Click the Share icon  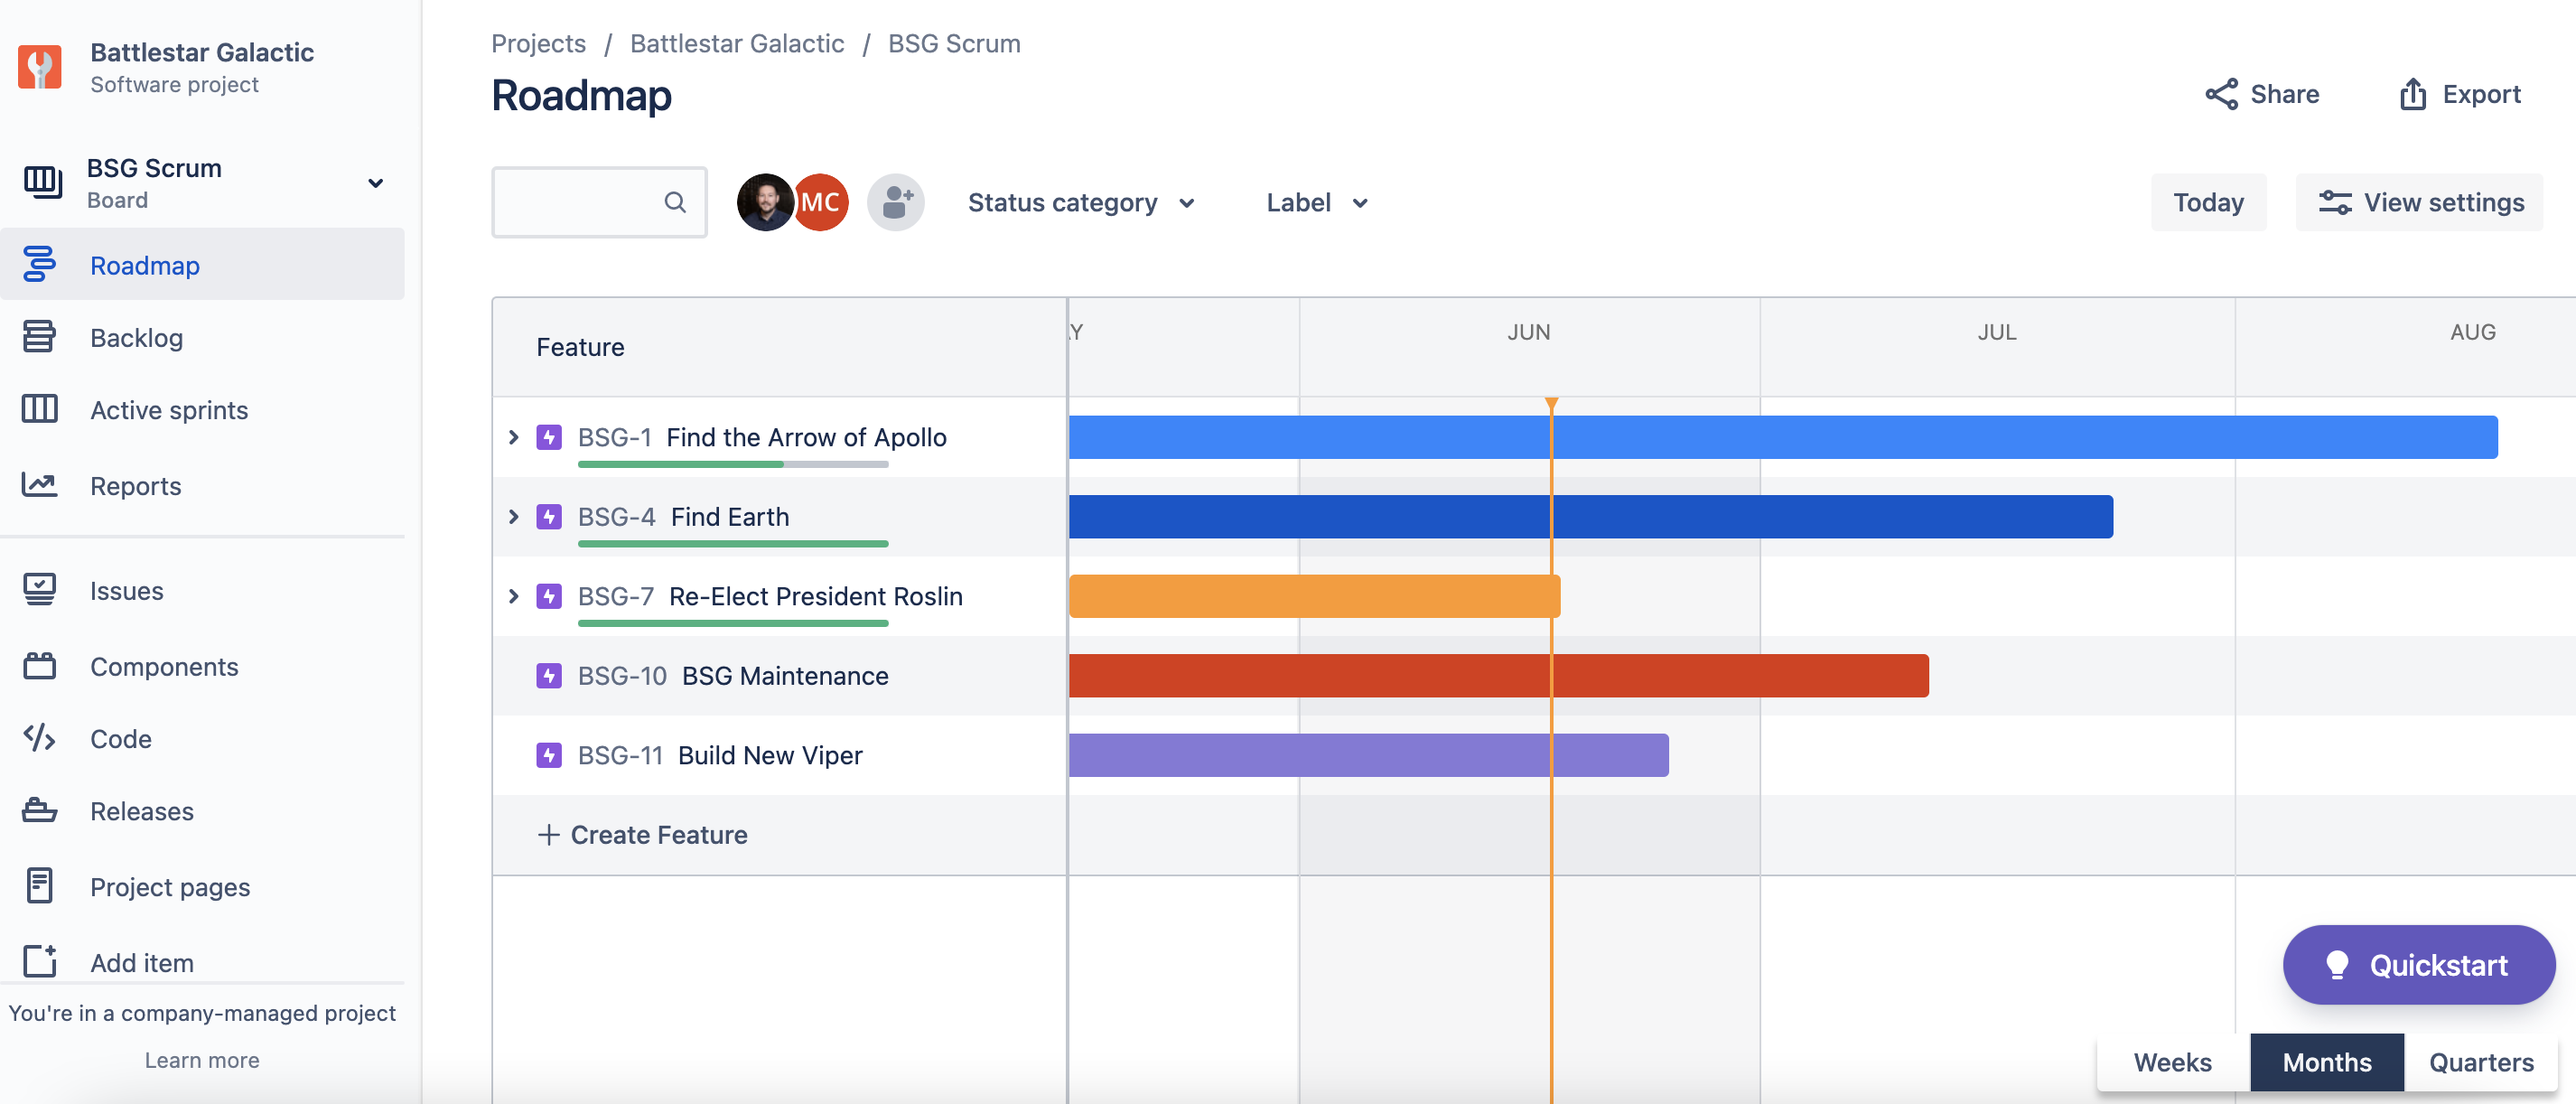(x=2221, y=94)
